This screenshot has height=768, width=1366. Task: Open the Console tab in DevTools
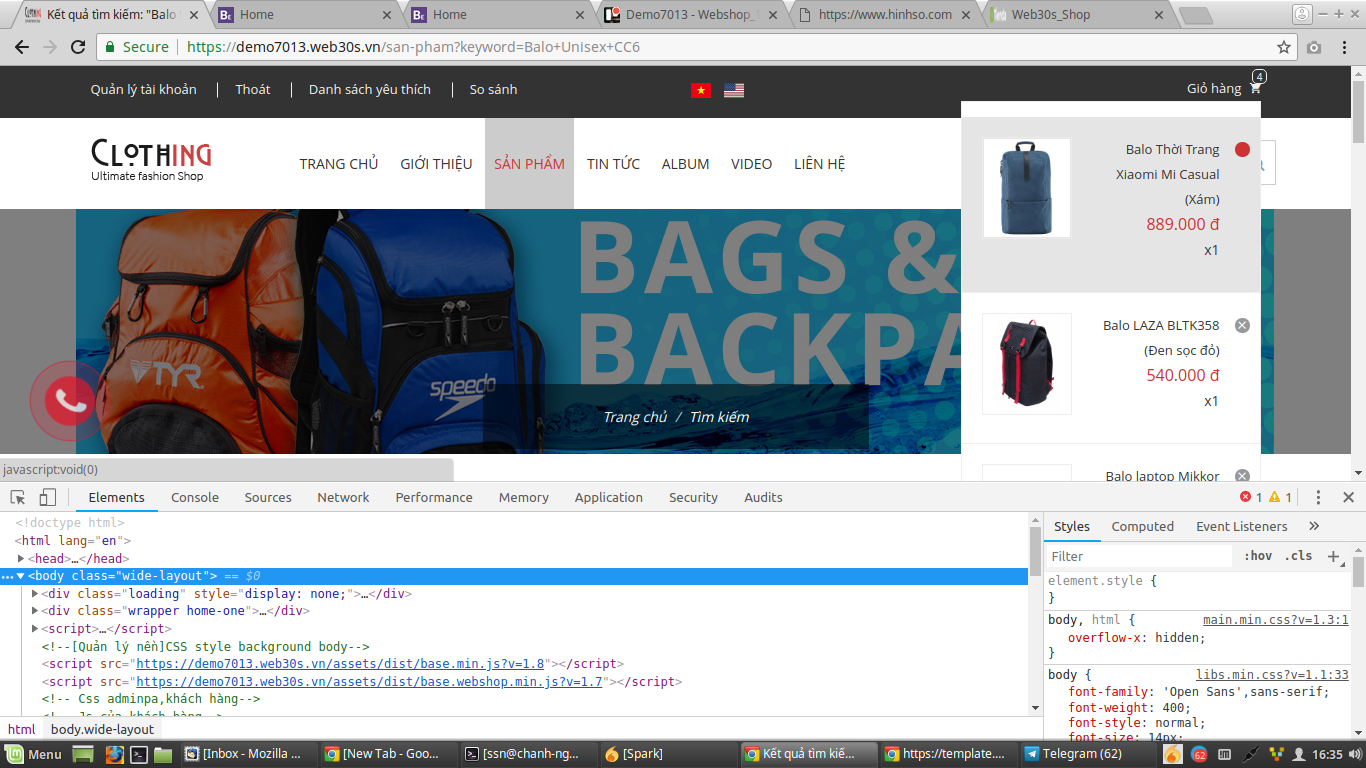pos(195,497)
